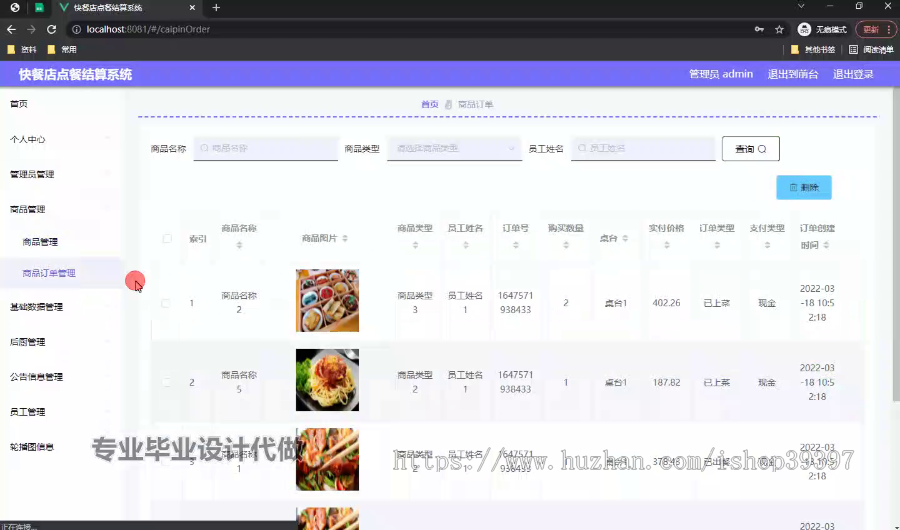This screenshot has width=900, height=530.
Task: Open the row 2 pasta dish thumbnail
Action: [327, 380]
